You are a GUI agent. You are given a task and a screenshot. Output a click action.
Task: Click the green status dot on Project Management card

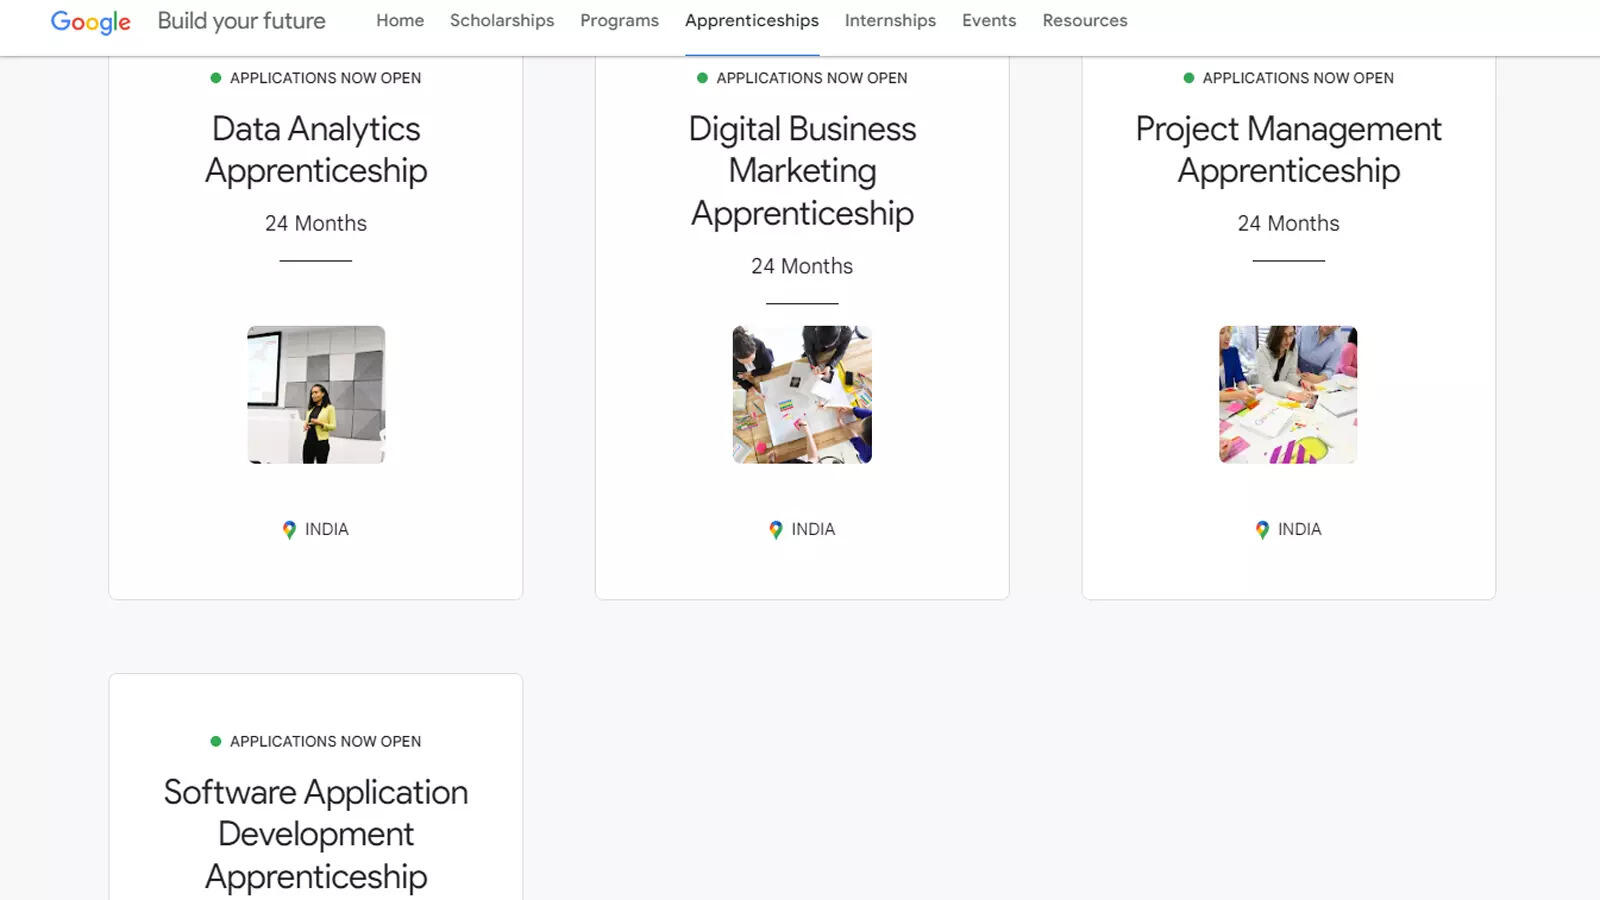click(x=1188, y=77)
